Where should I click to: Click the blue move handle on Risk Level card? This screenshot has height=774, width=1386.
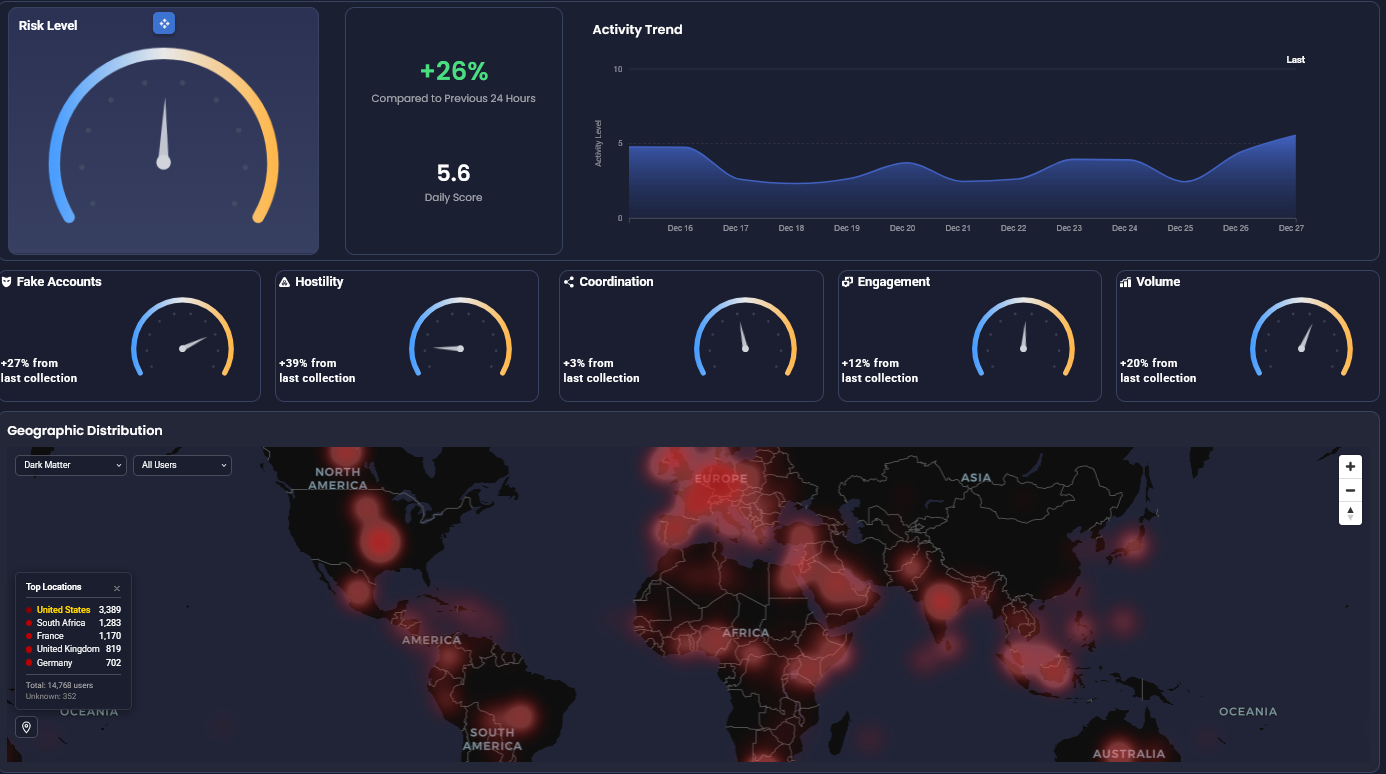pyautogui.click(x=164, y=23)
